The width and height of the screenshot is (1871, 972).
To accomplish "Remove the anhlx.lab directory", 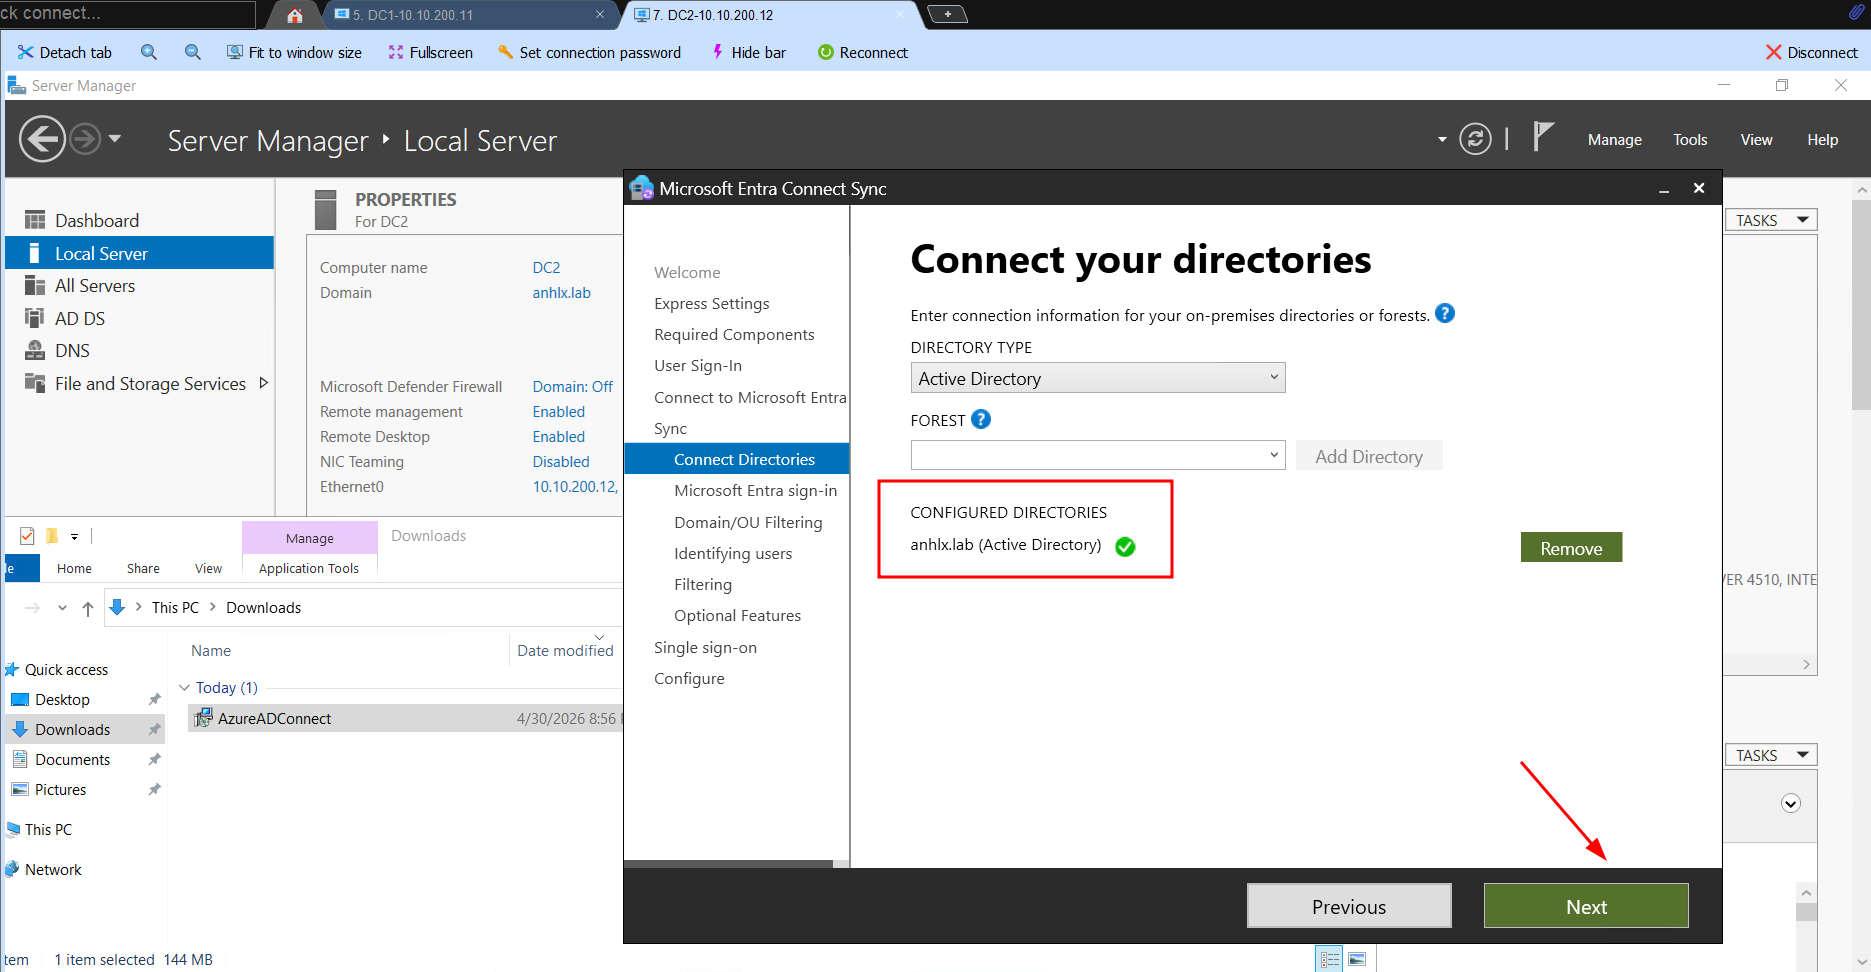I will pyautogui.click(x=1571, y=548).
